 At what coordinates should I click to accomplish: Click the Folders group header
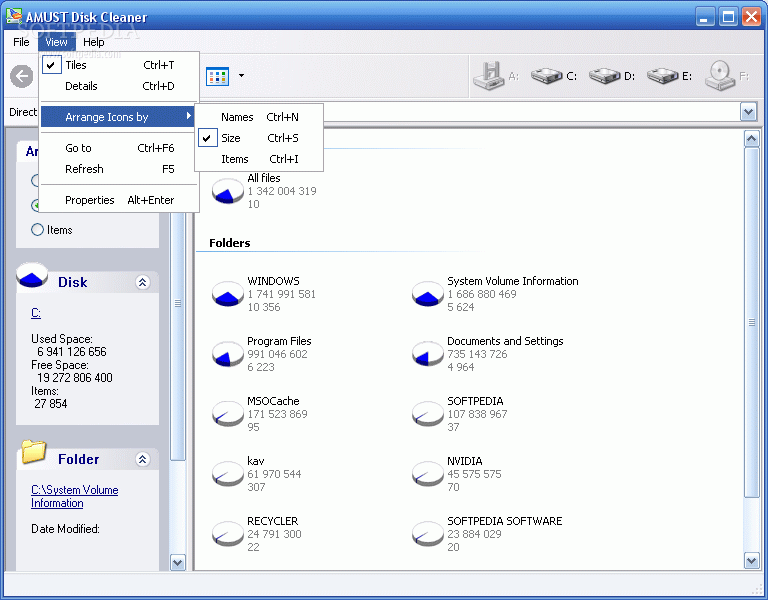click(x=229, y=243)
